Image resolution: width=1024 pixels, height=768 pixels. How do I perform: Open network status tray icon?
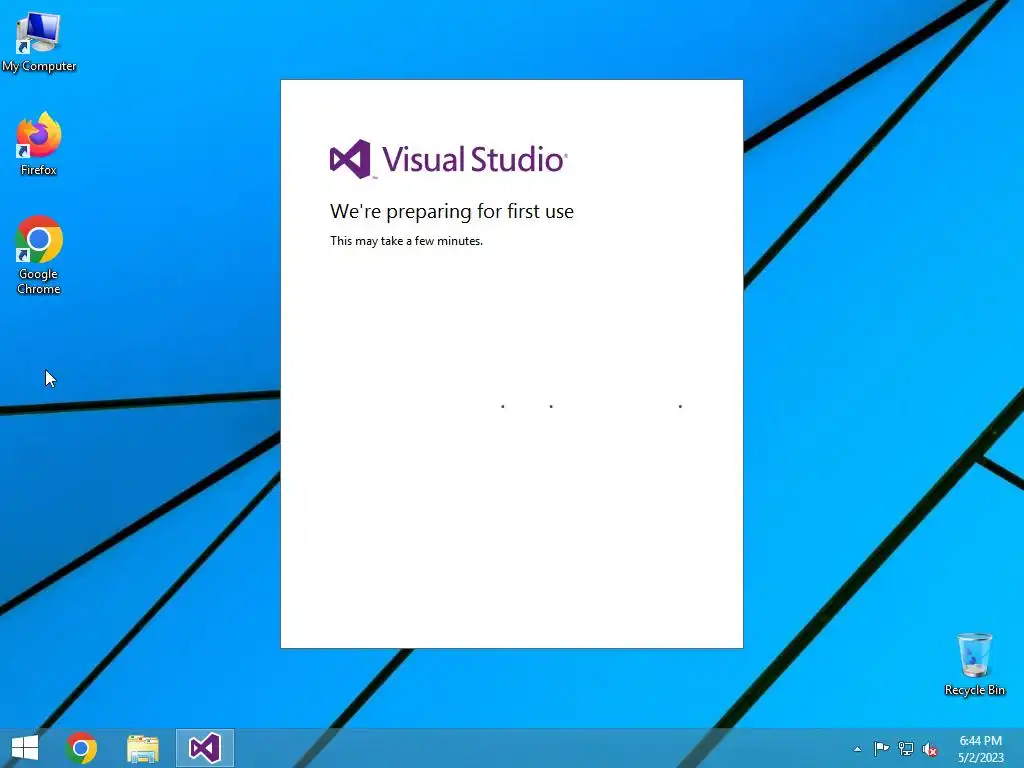tap(906, 748)
